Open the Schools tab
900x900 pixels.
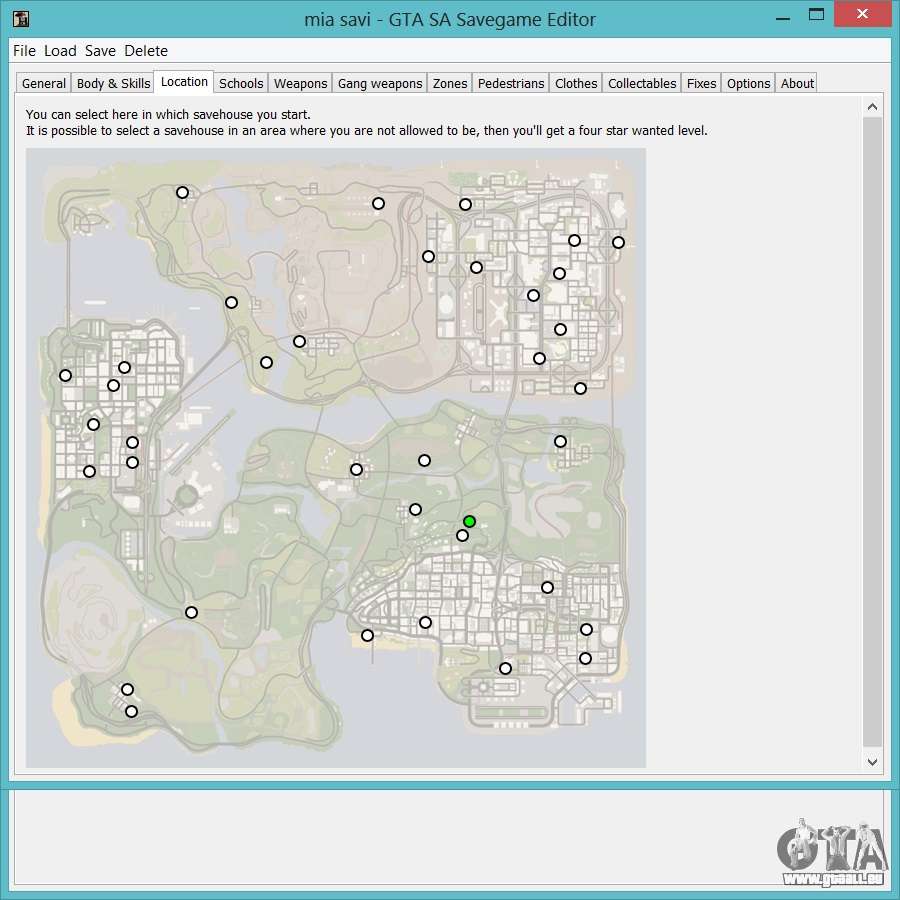[x=241, y=83]
